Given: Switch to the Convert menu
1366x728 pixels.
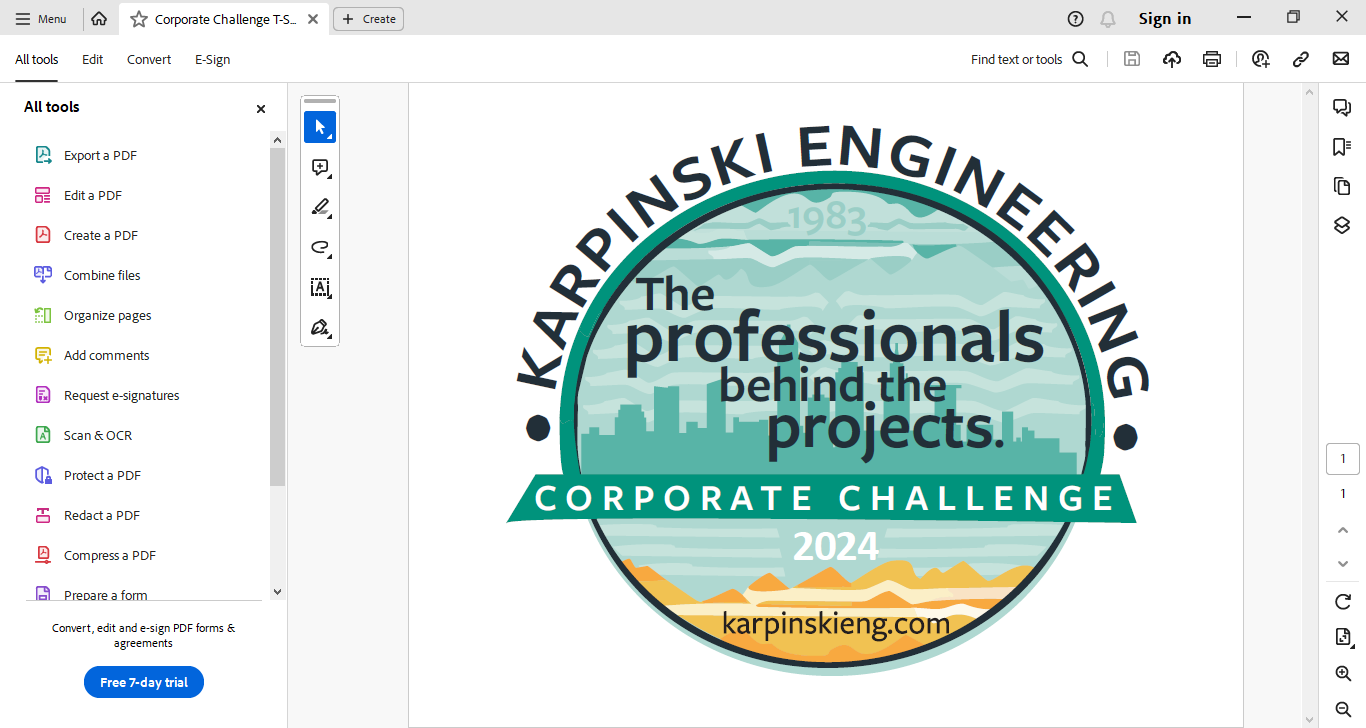Looking at the screenshot, I should [x=148, y=59].
